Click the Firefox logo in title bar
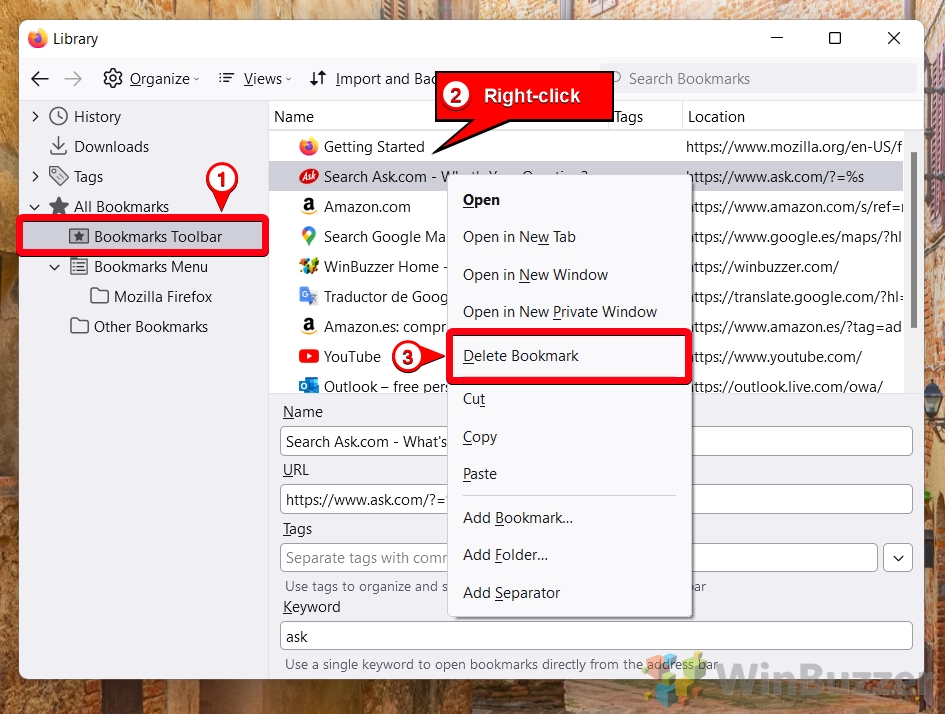 pos(37,38)
